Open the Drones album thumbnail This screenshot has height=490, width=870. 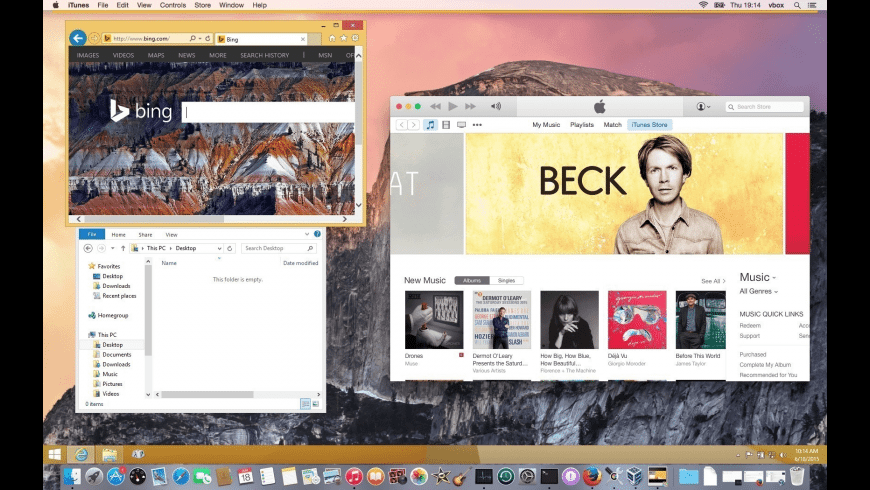click(434, 320)
